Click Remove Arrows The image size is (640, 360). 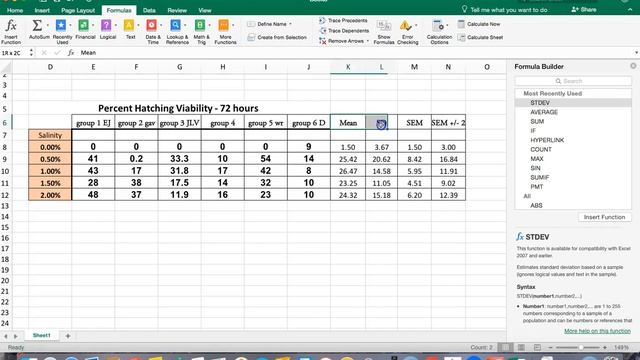[x=341, y=41]
